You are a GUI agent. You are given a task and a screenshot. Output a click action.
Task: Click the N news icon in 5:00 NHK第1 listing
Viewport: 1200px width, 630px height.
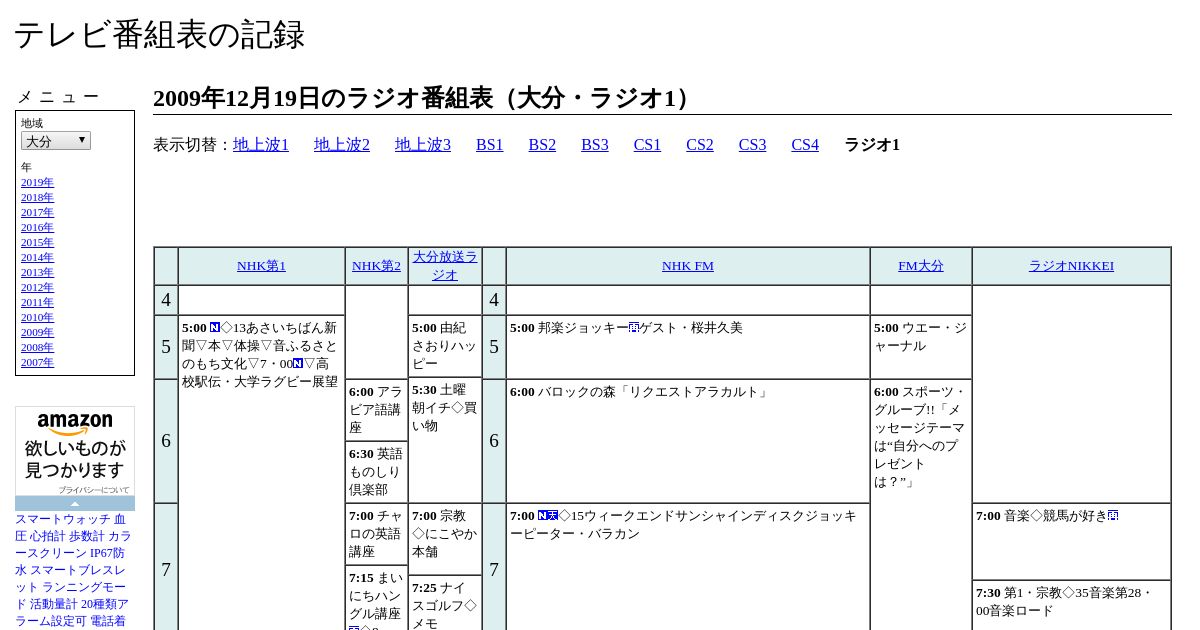(x=215, y=327)
